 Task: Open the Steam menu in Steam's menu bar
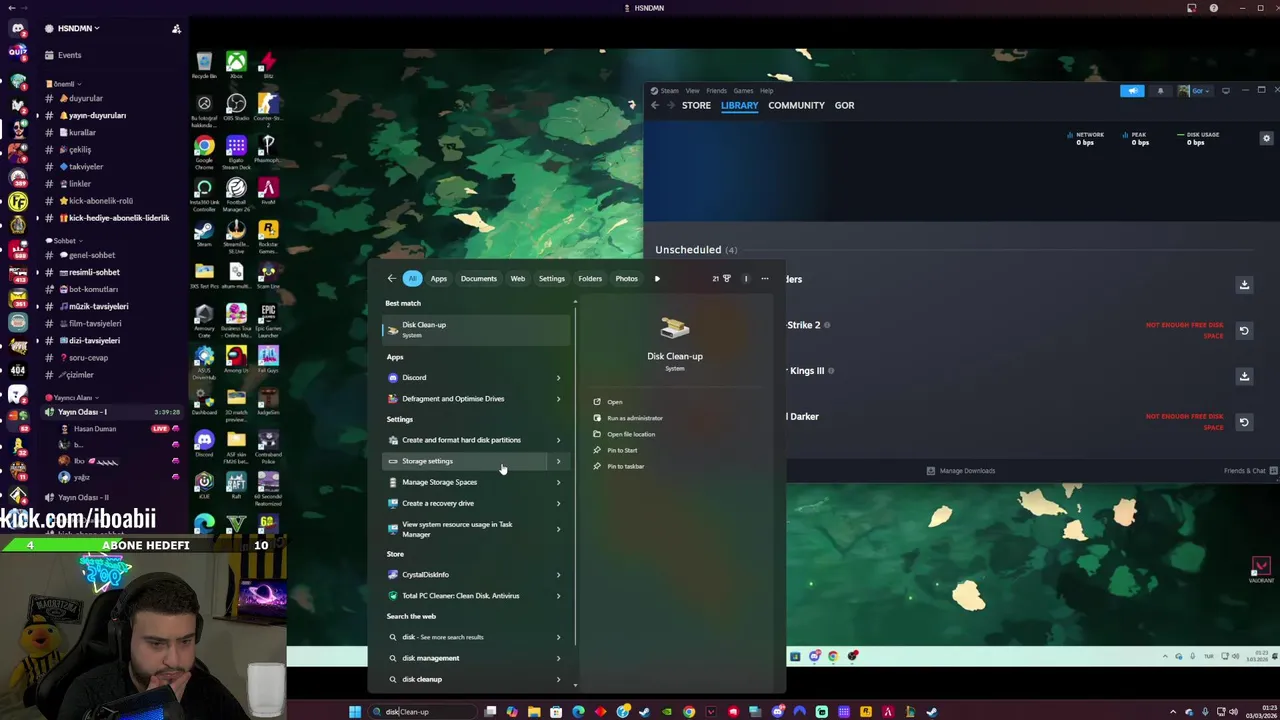pyautogui.click(x=670, y=91)
